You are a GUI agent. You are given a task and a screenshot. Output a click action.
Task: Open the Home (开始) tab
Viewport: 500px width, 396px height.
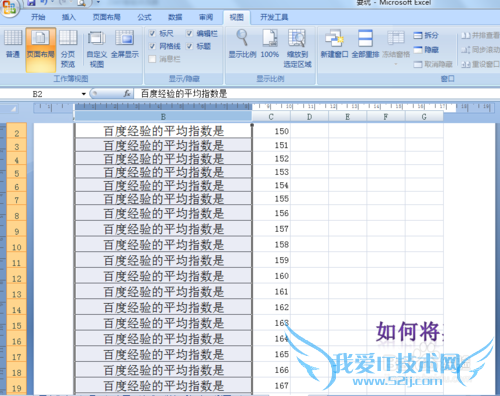[x=38, y=17]
